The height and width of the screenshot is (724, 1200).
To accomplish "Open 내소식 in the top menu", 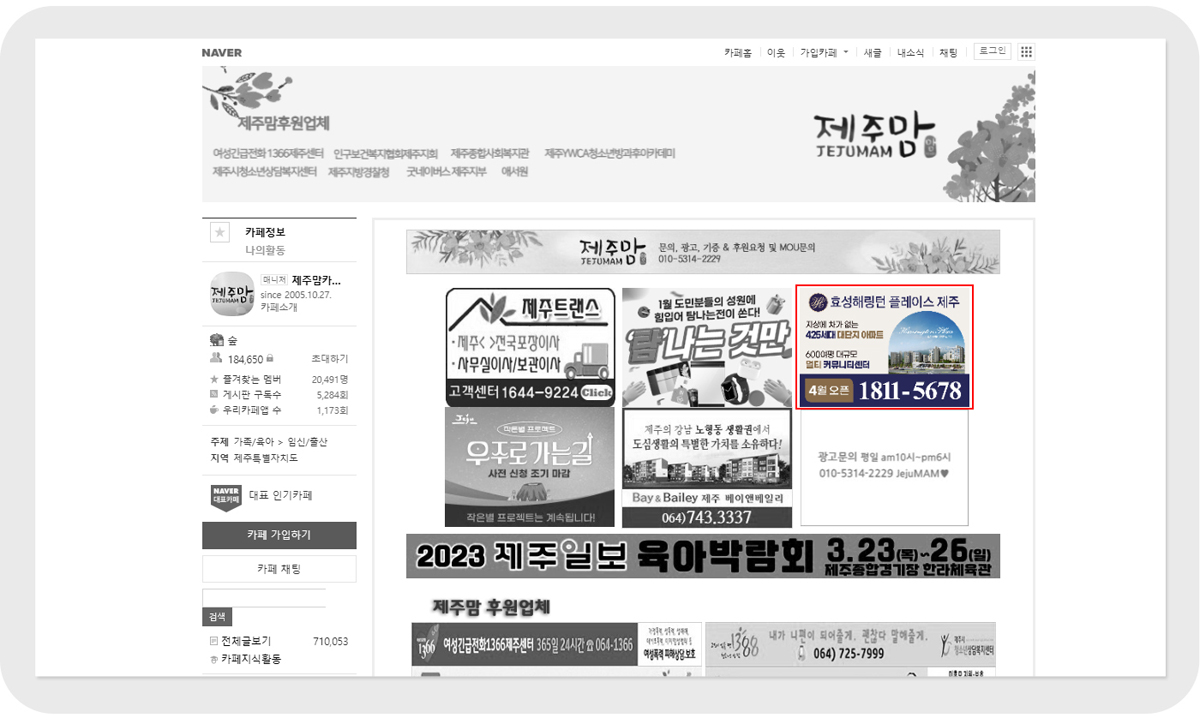I will coord(910,53).
